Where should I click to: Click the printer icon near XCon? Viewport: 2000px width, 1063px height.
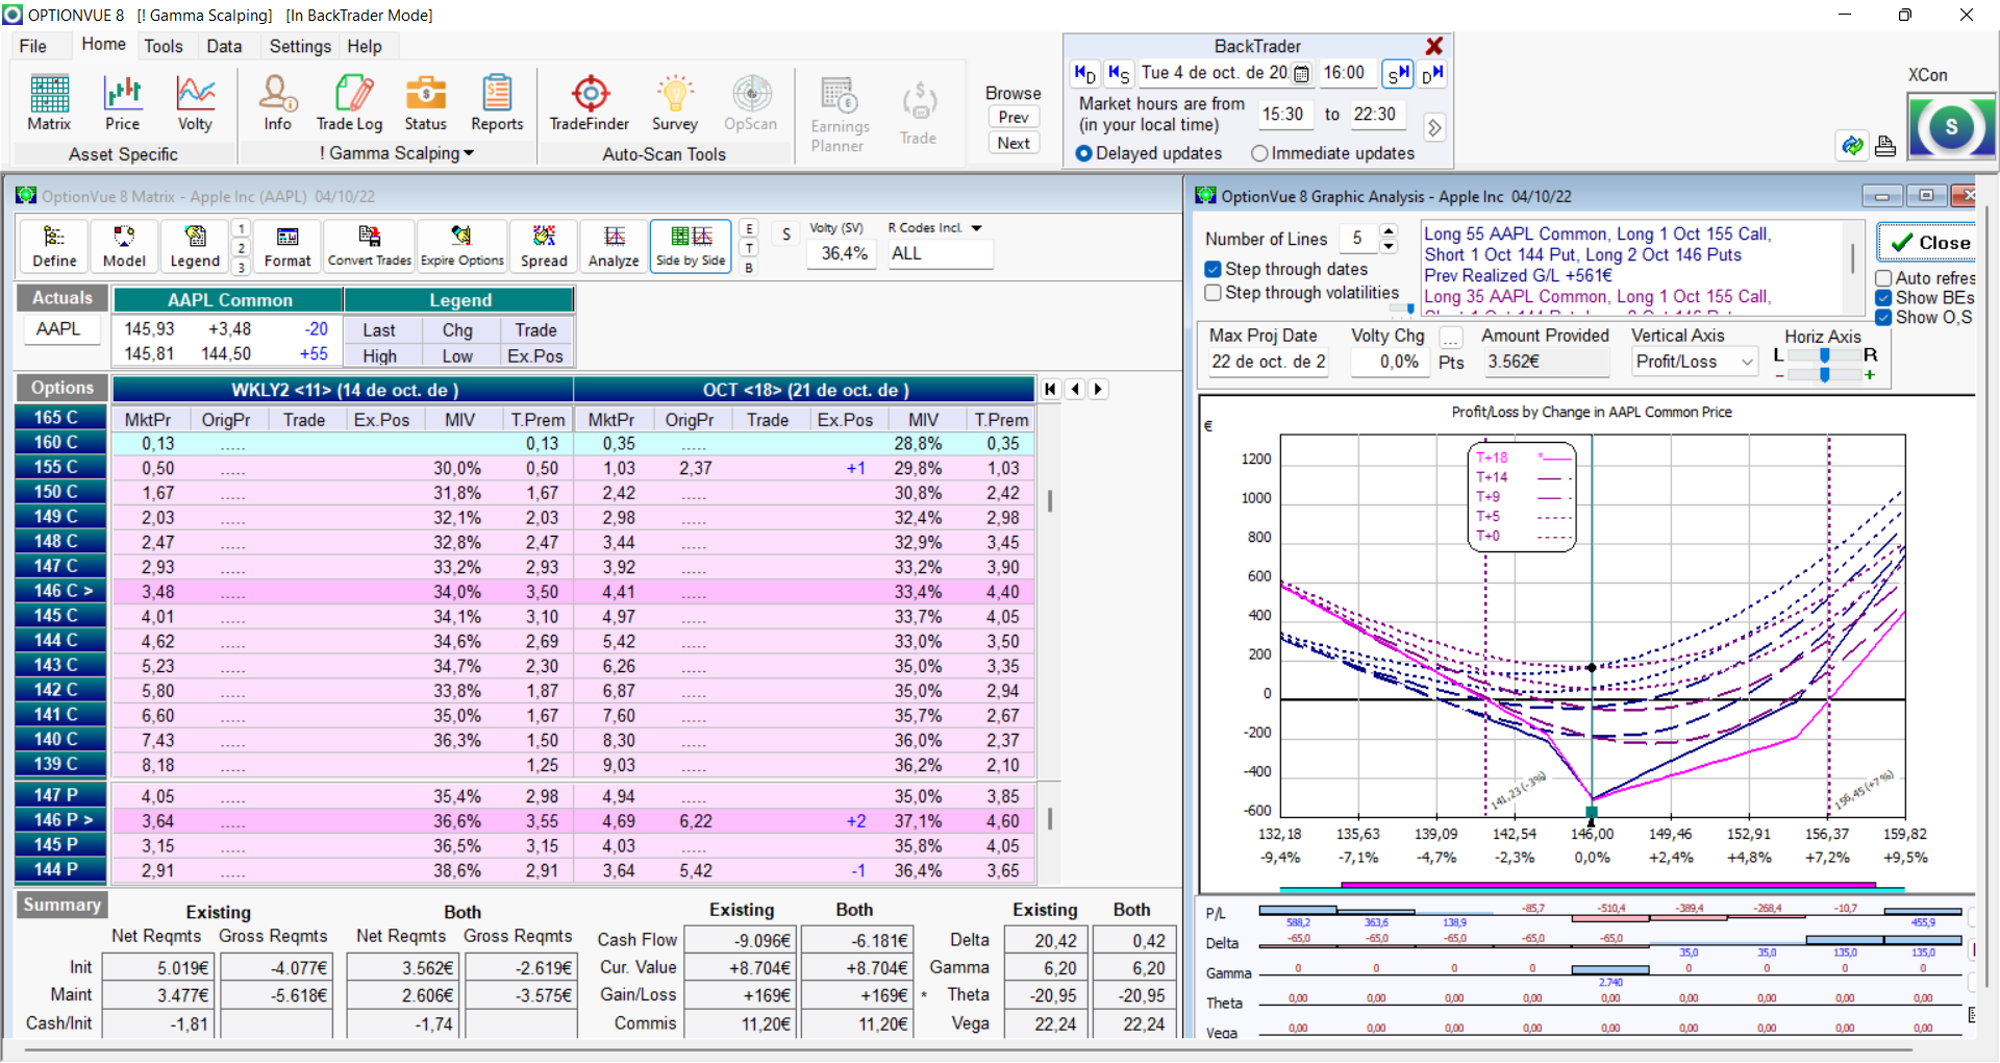point(1885,146)
